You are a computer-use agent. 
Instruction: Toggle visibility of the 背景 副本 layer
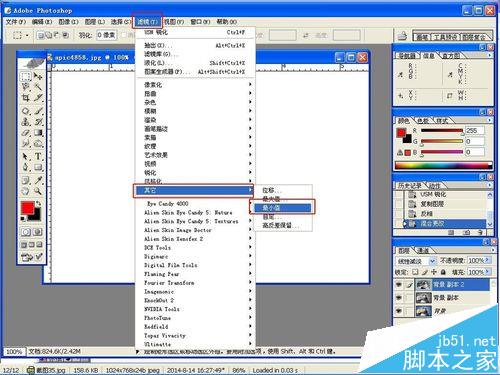399,298
